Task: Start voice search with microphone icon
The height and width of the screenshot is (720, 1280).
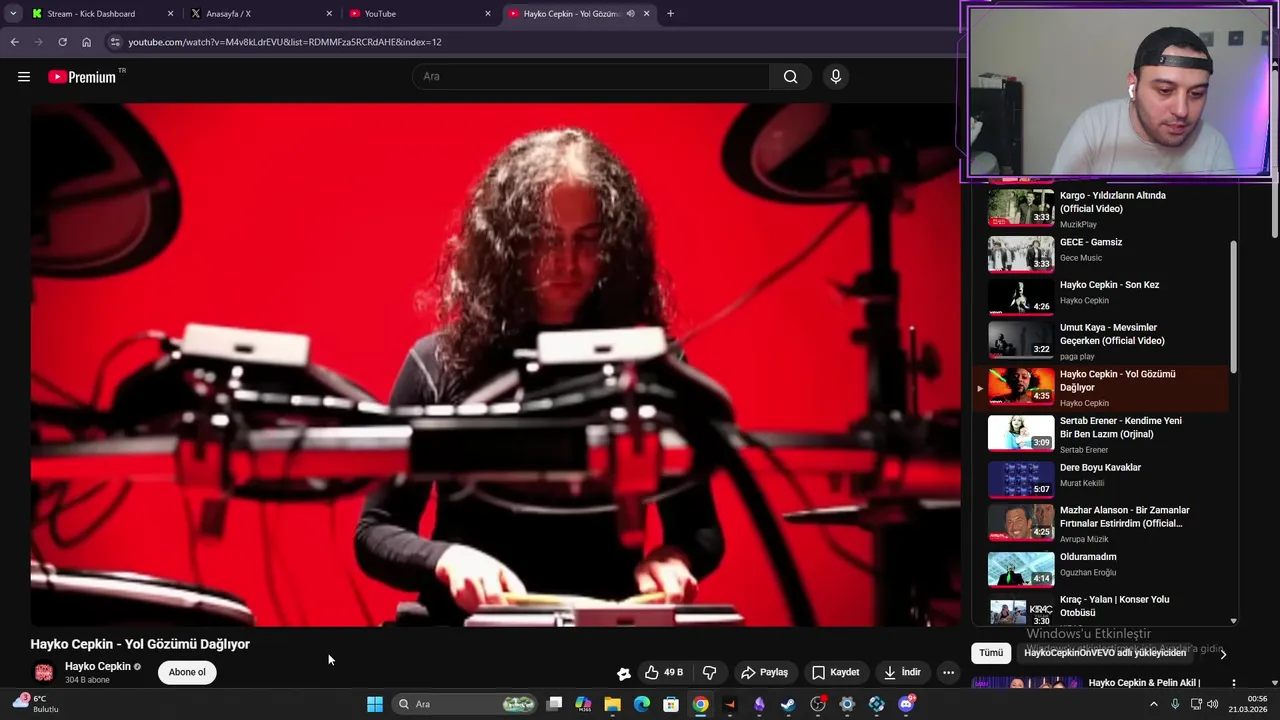Action: [x=836, y=77]
